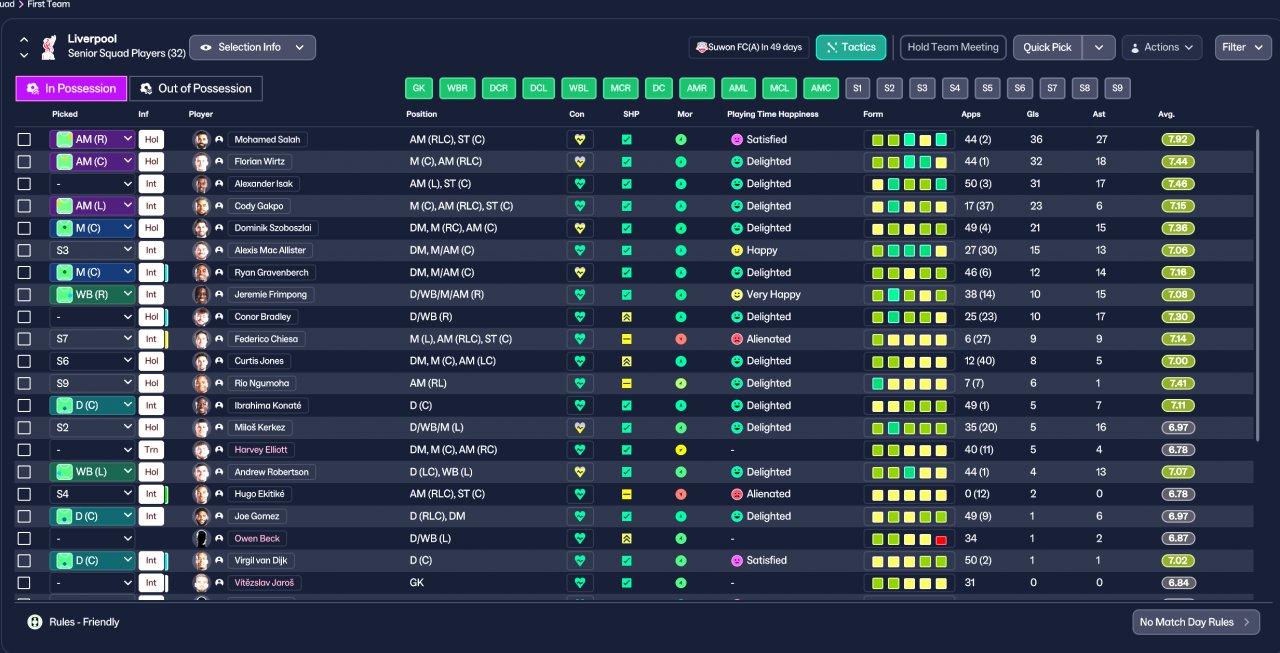The width and height of the screenshot is (1280, 653).
Task: Click the Tactics button
Action: click(x=851, y=47)
